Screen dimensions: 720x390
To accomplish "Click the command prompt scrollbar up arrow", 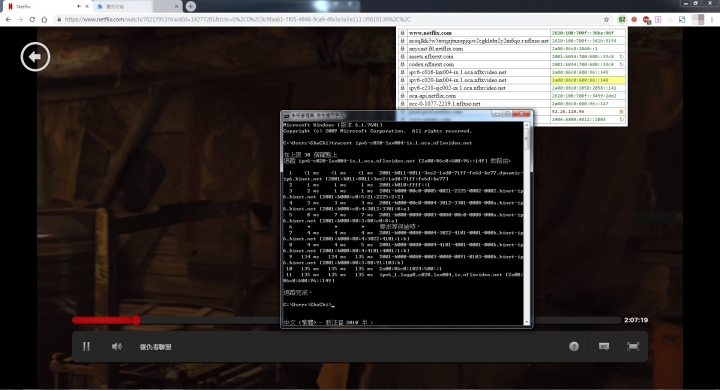I will click(527, 125).
